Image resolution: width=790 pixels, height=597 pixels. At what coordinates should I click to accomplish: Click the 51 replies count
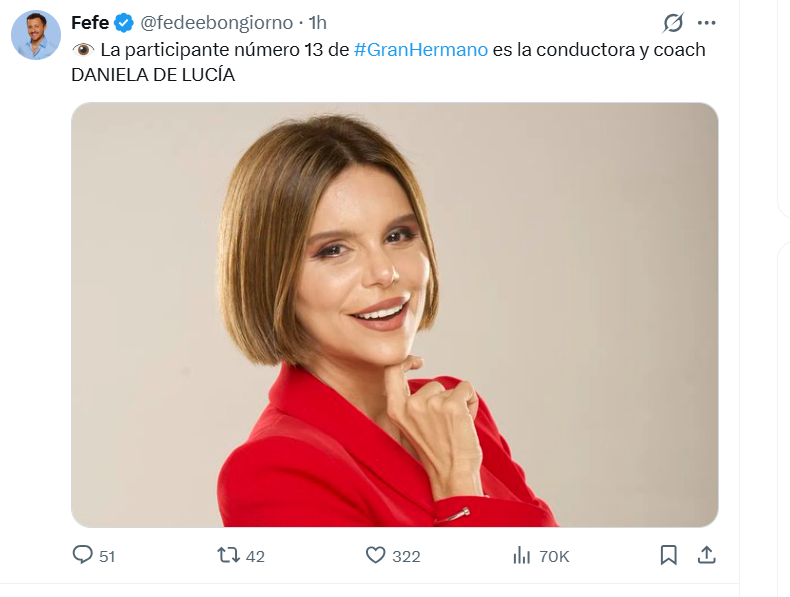tap(107, 556)
